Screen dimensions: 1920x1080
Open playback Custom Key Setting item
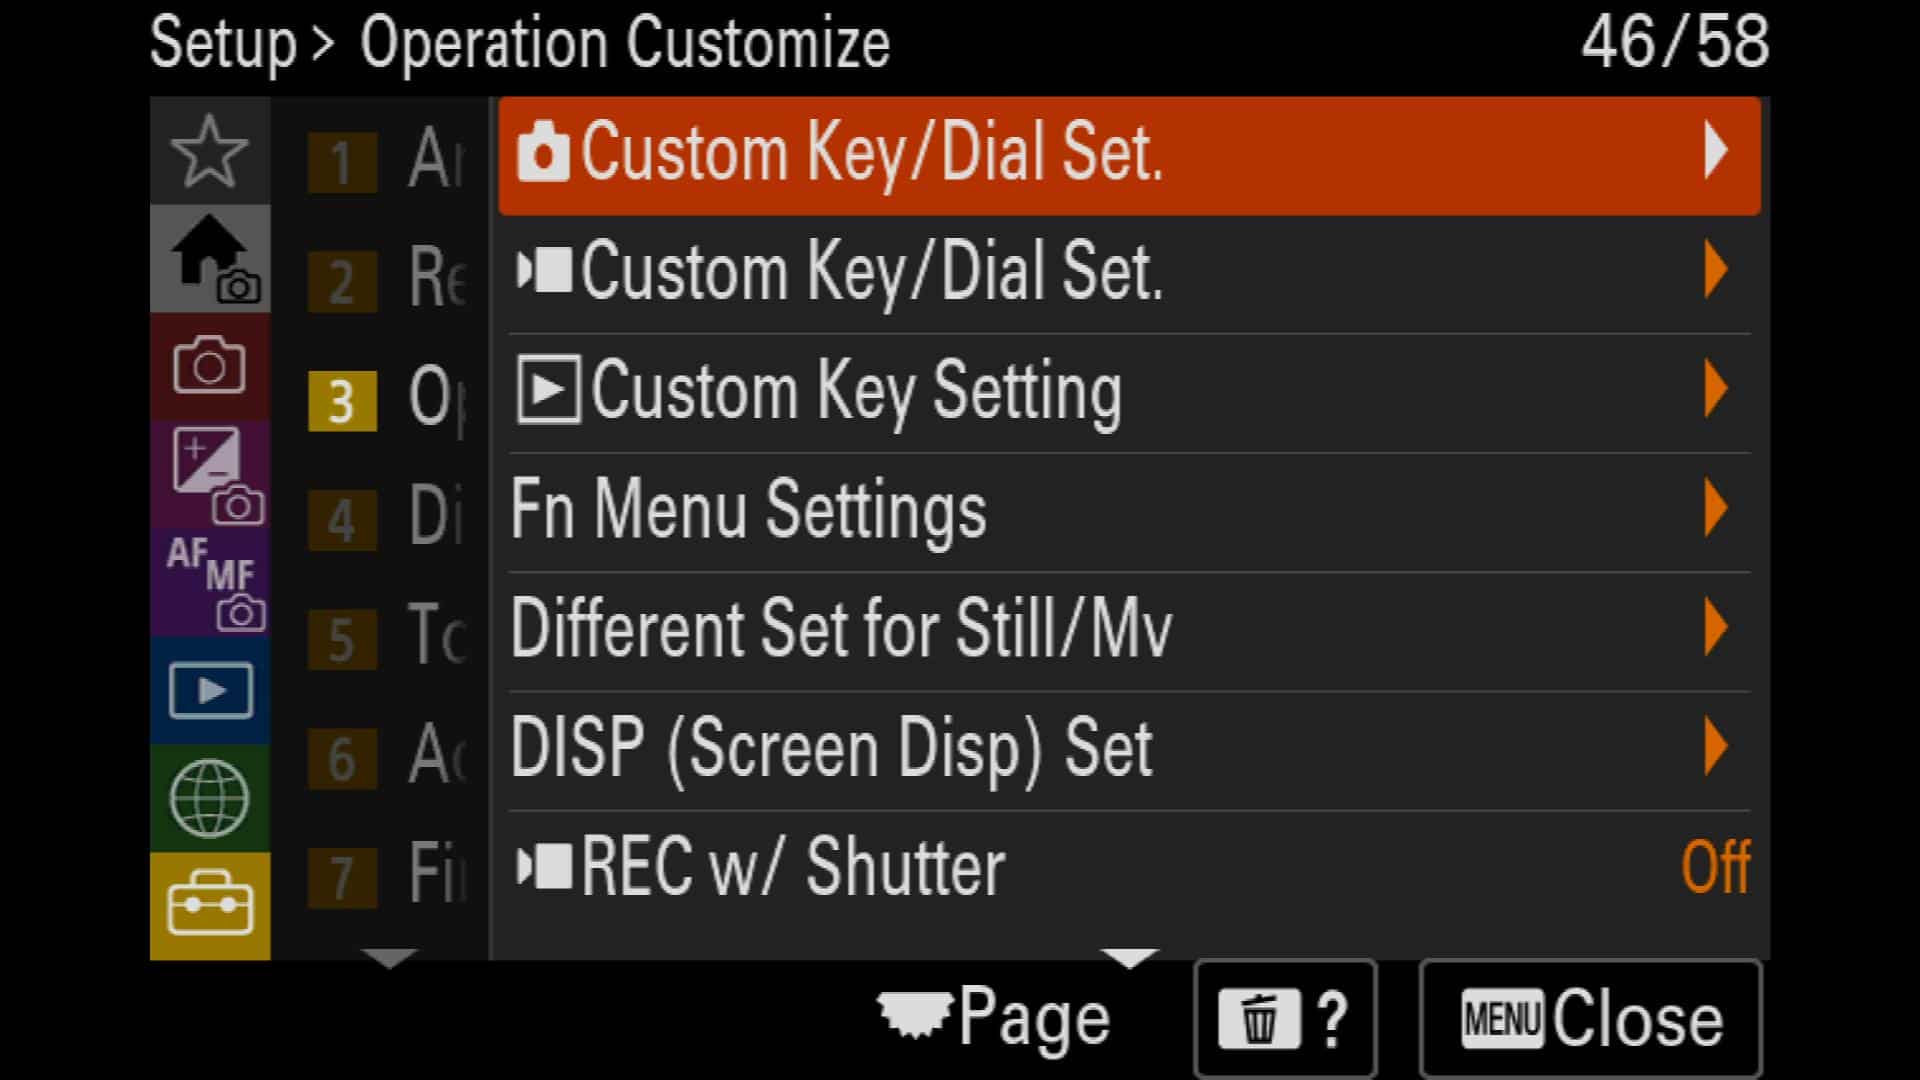(x=1130, y=392)
